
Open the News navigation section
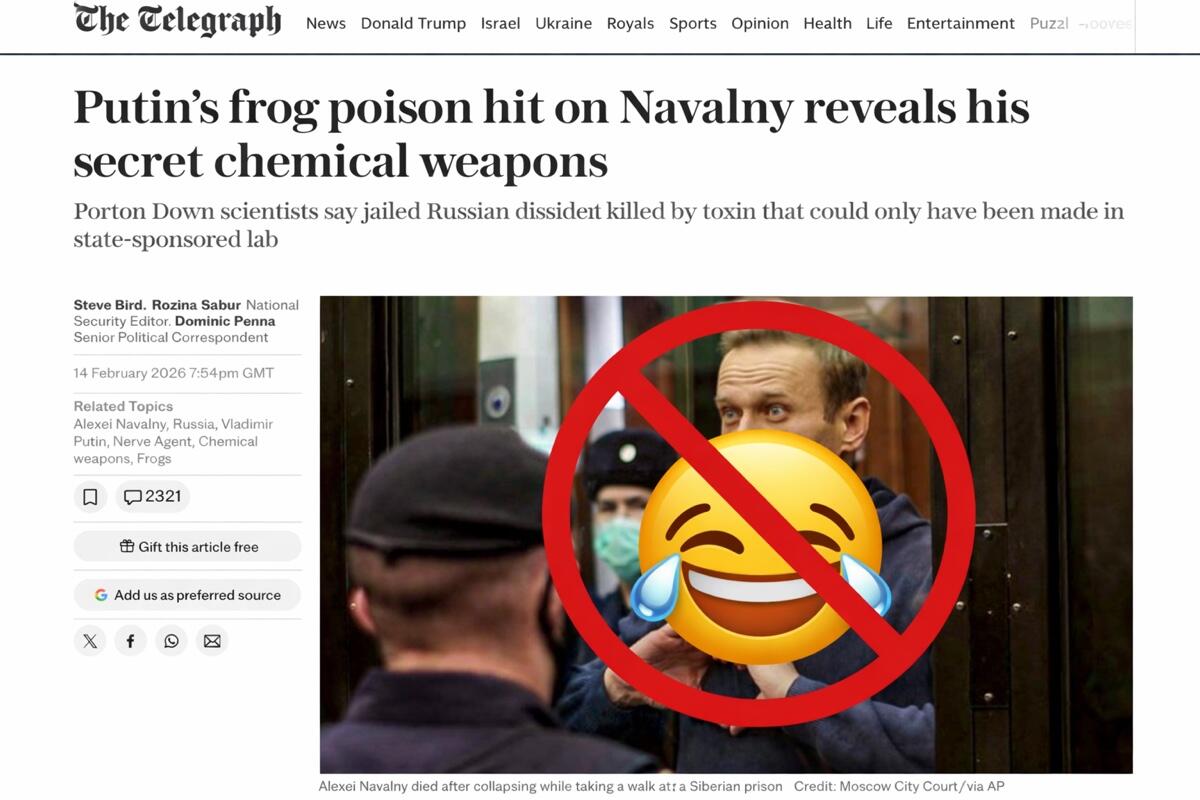(x=326, y=23)
